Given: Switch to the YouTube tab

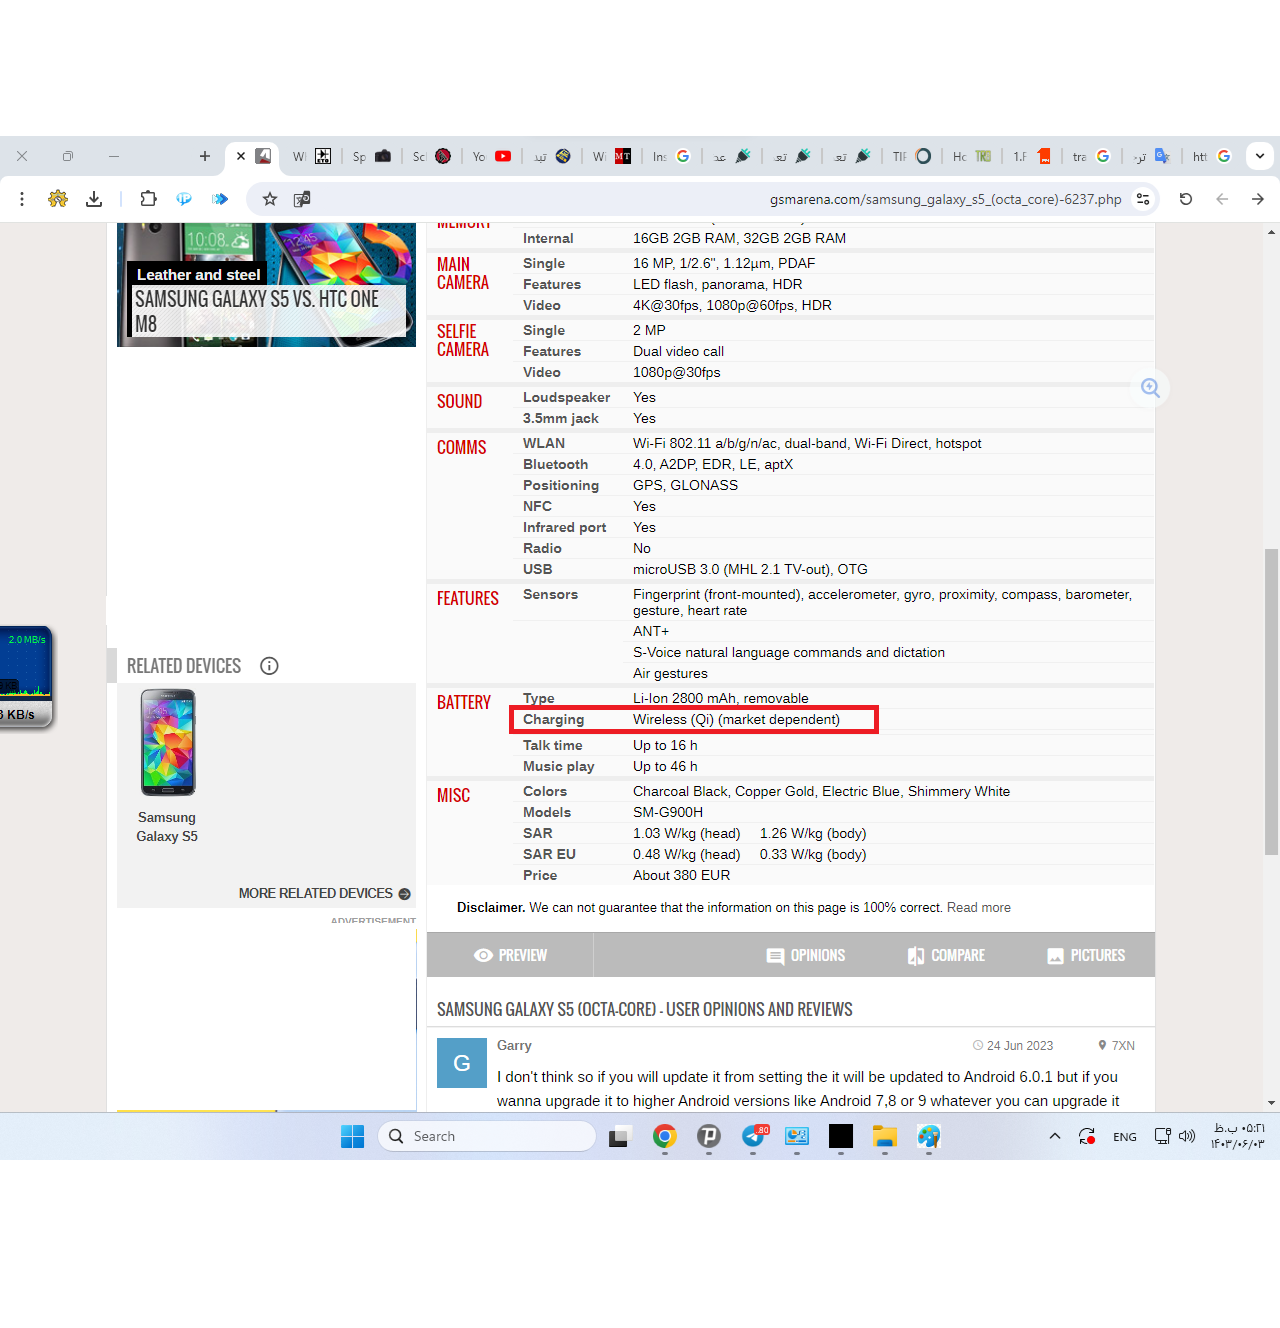Looking at the screenshot, I should point(492,156).
